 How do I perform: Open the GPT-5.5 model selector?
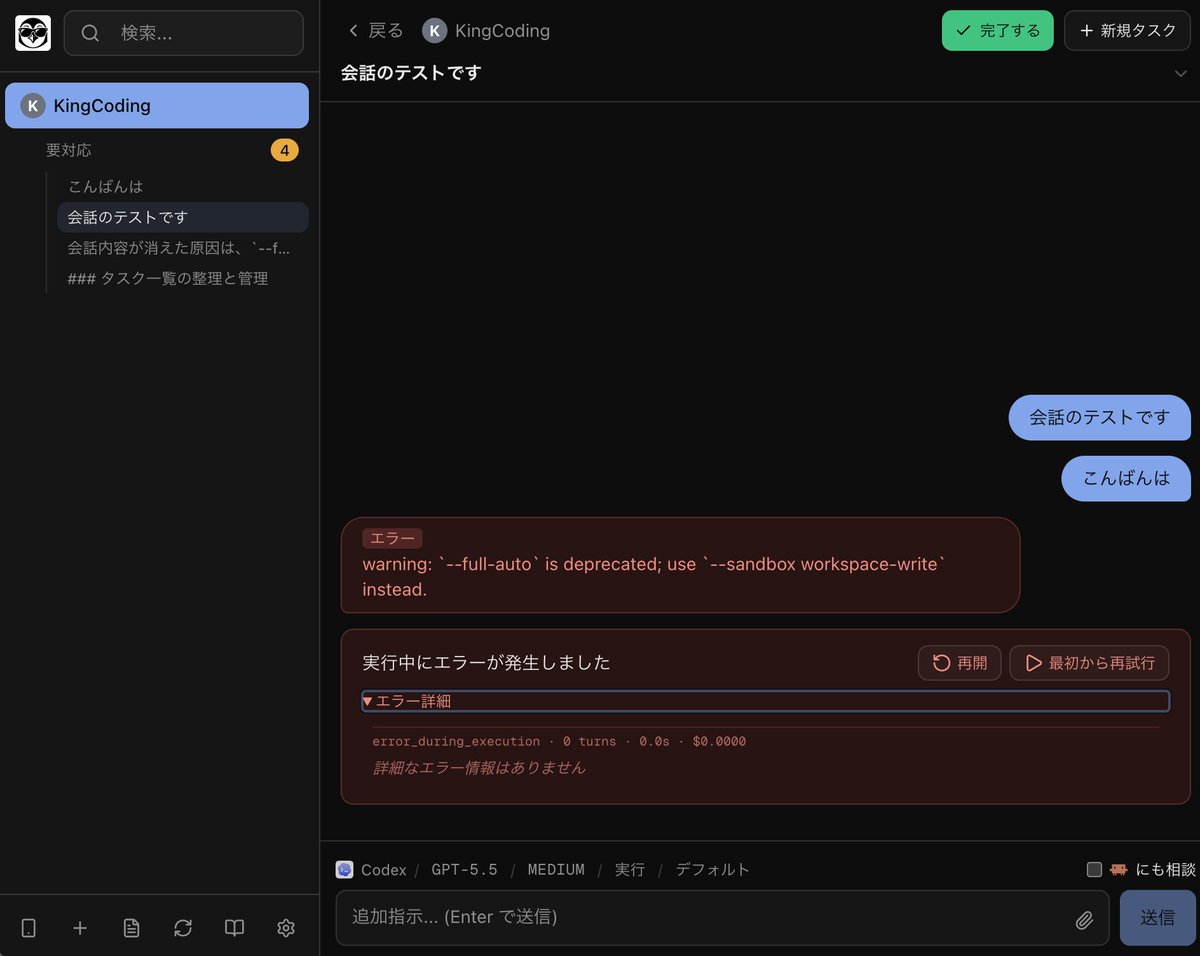tap(464, 870)
